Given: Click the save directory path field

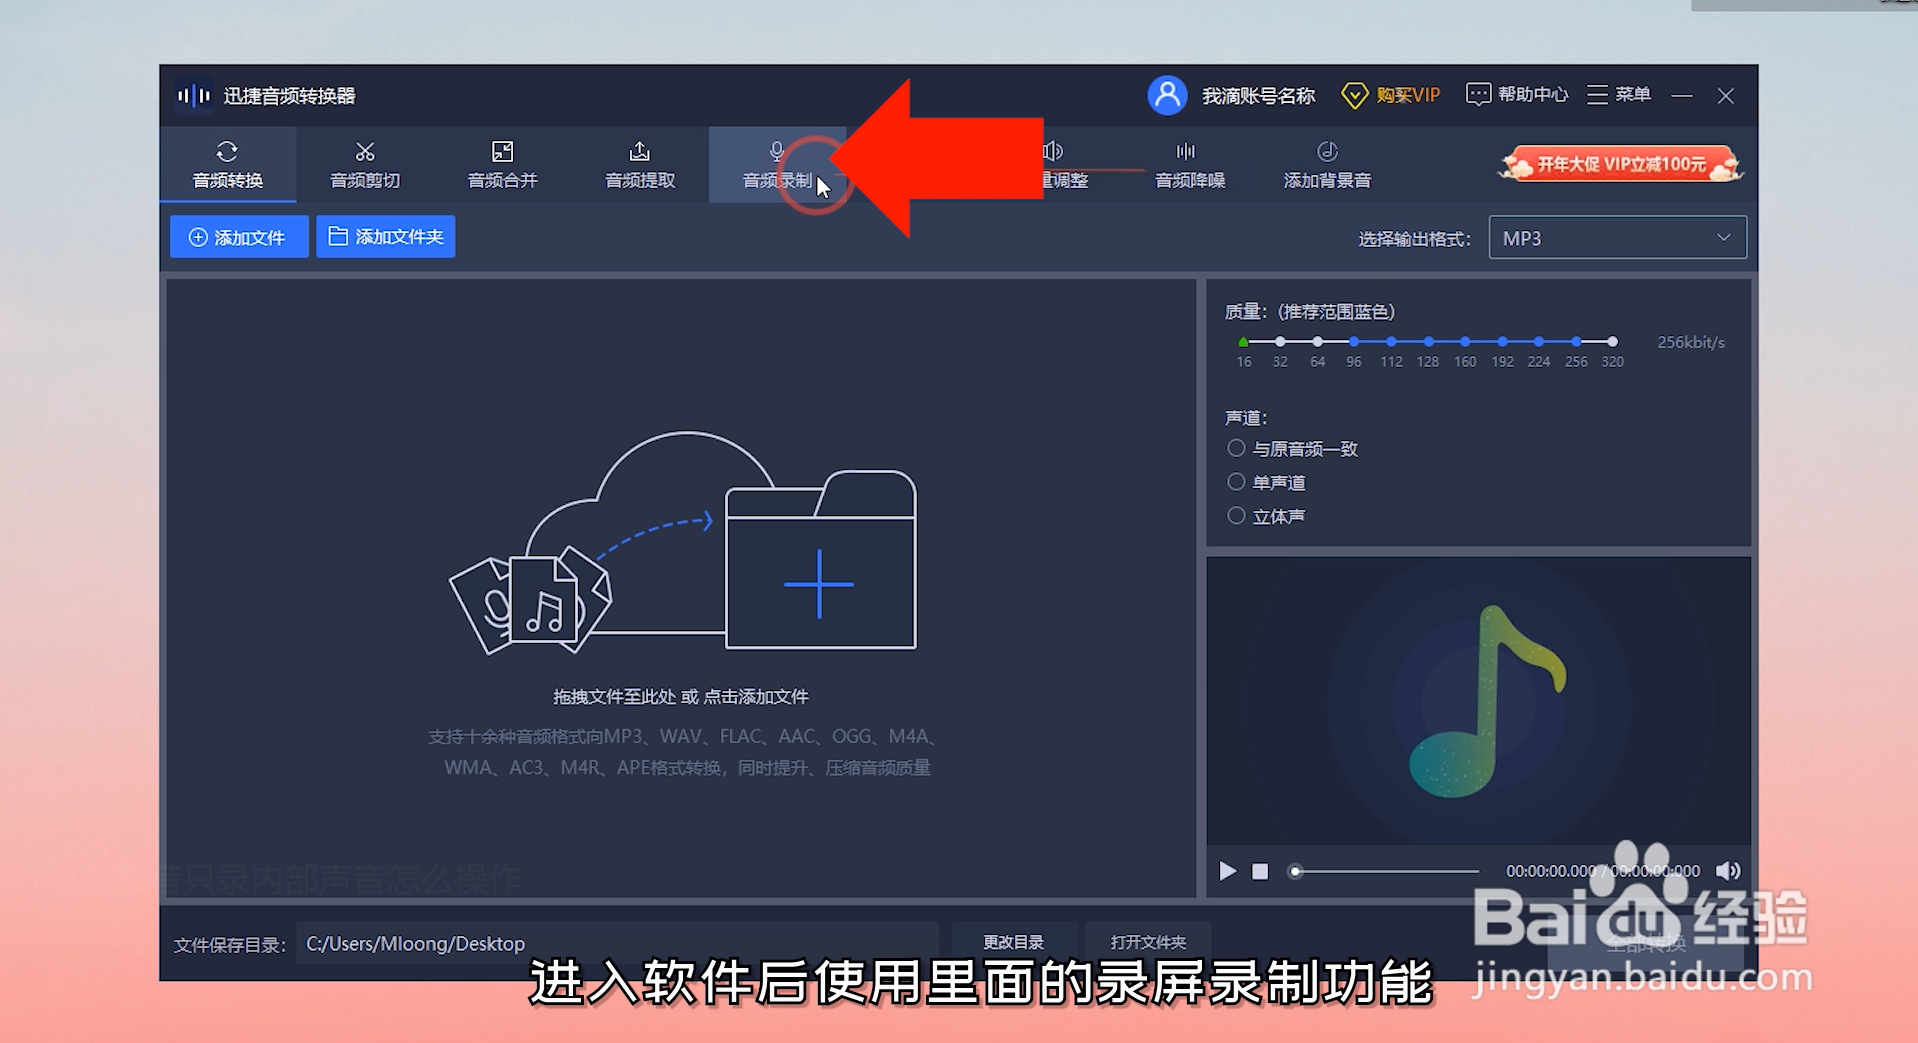Looking at the screenshot, I should pyautogui.click(x=617, y=943).
